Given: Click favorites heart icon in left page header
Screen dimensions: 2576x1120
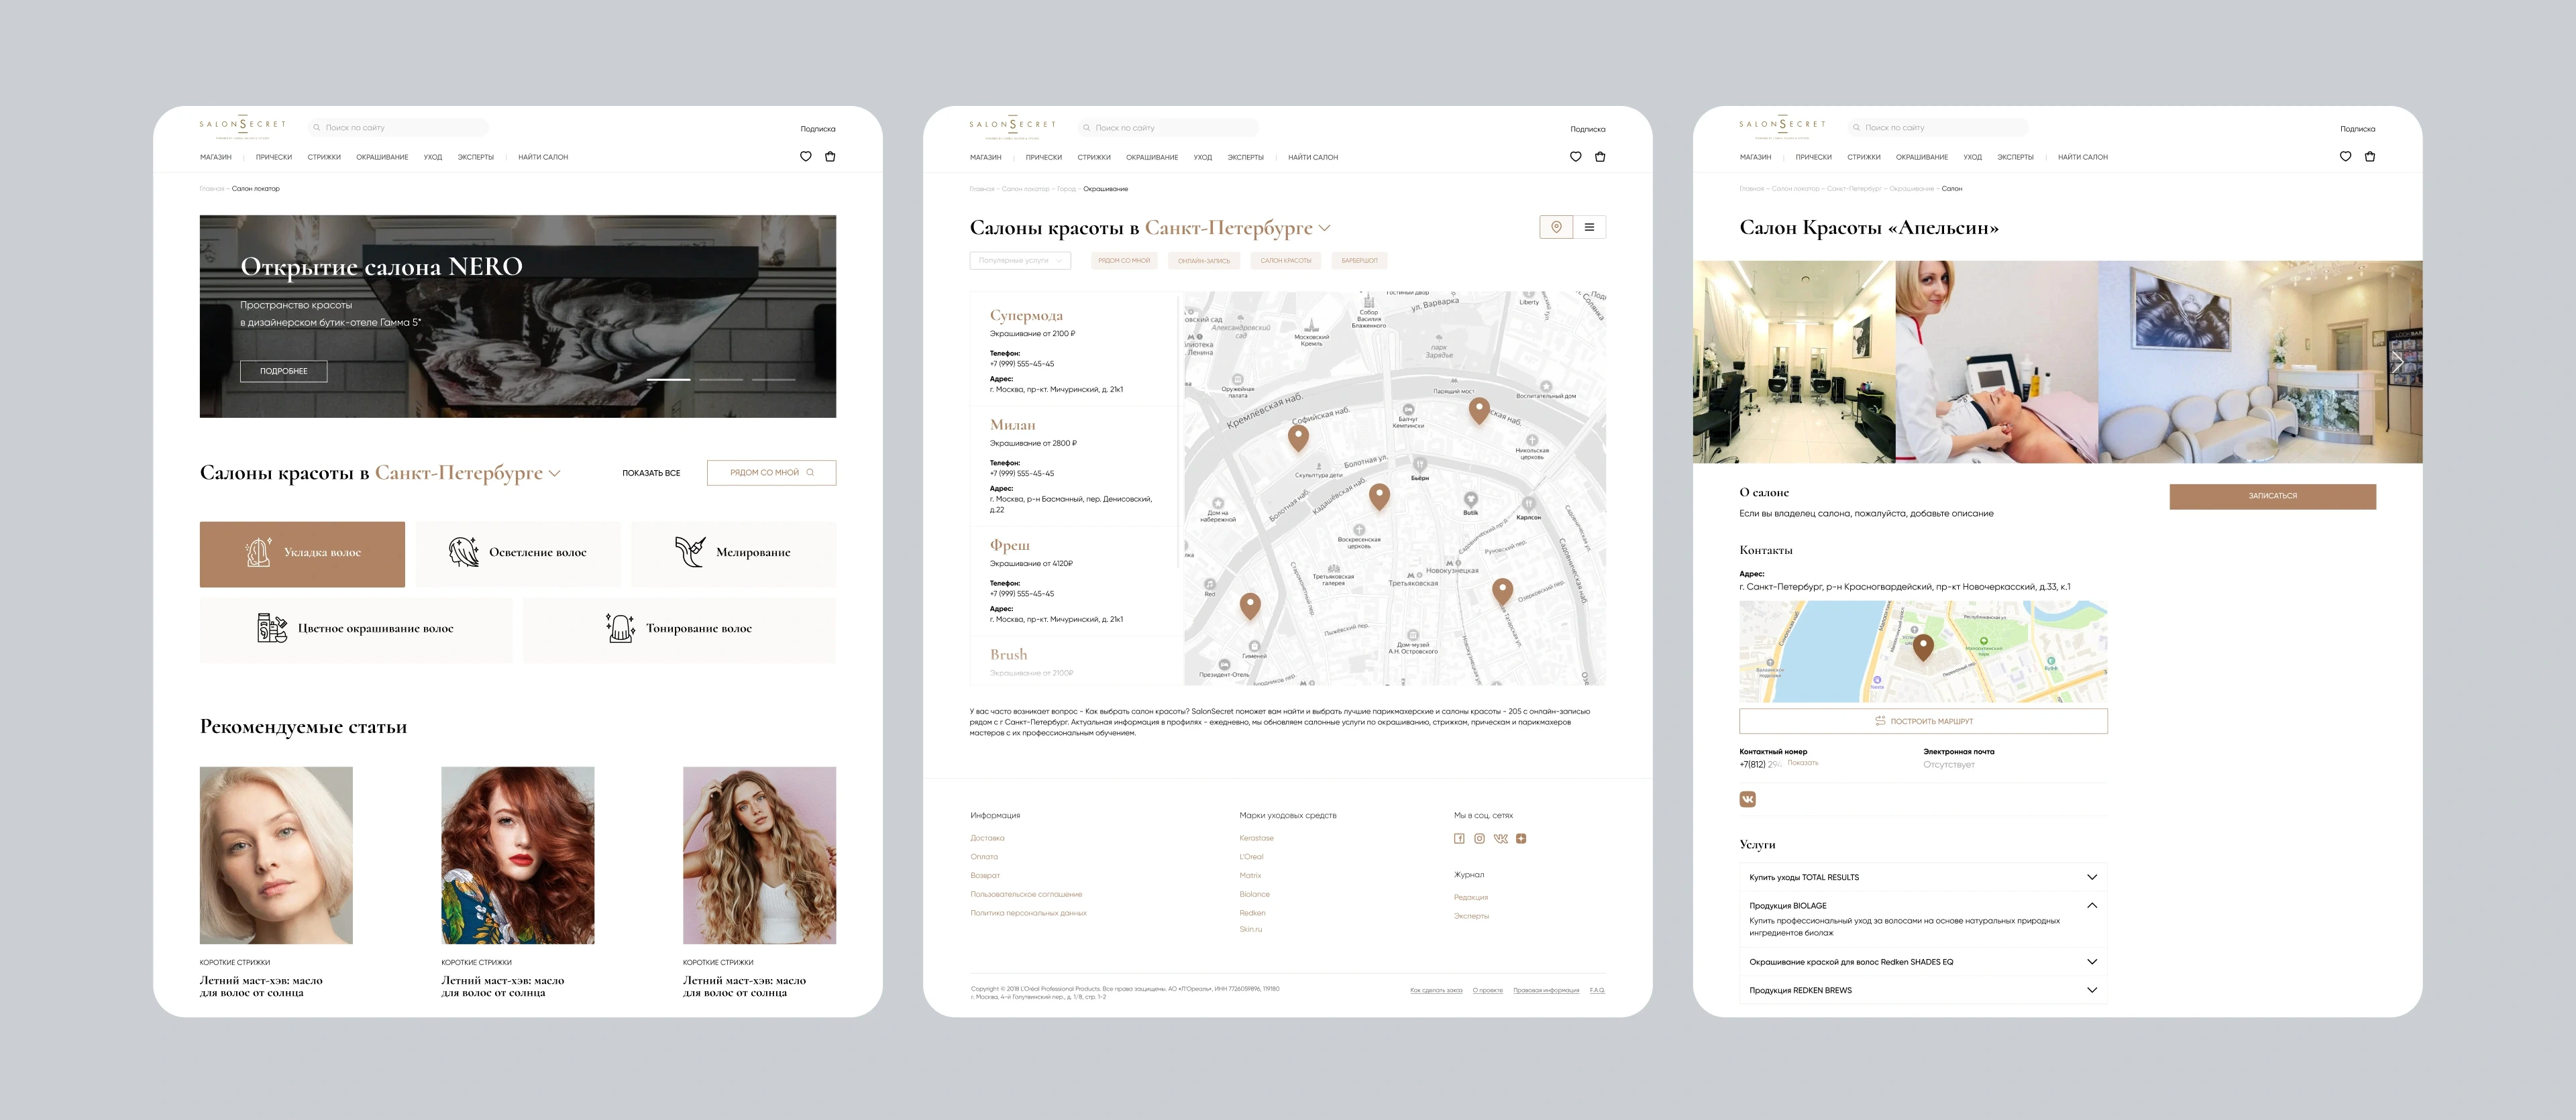Looking at the screenshot, I should point(806,157).
